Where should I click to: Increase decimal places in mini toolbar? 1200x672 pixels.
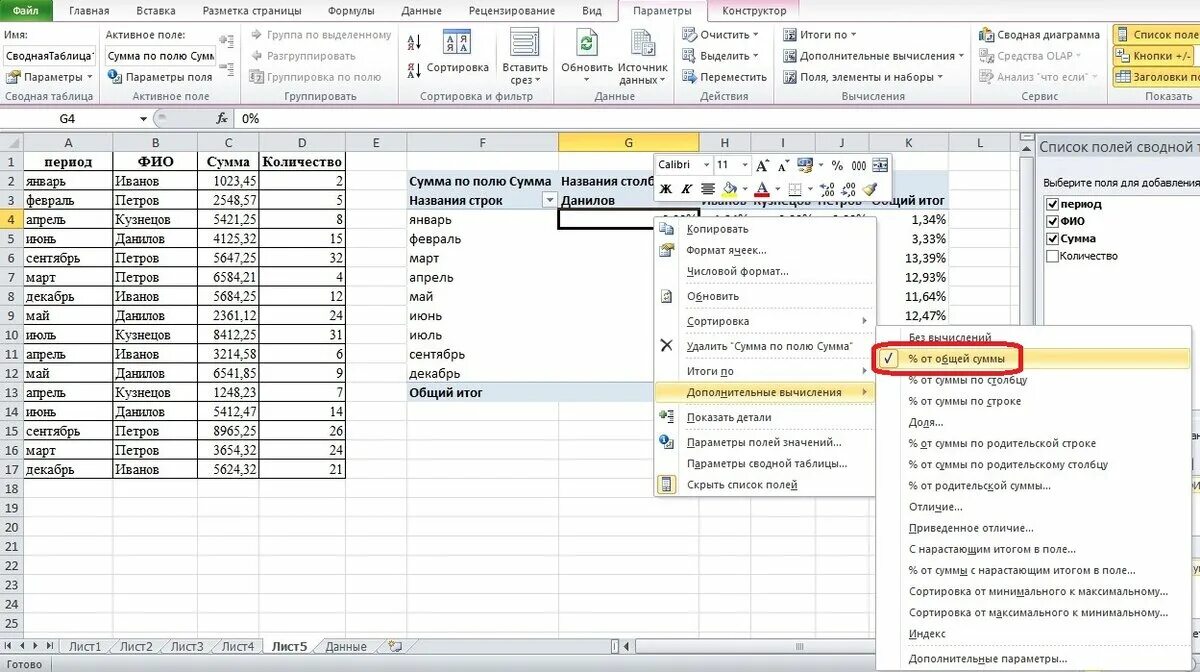pyautogui.click(x=827, y=189)
